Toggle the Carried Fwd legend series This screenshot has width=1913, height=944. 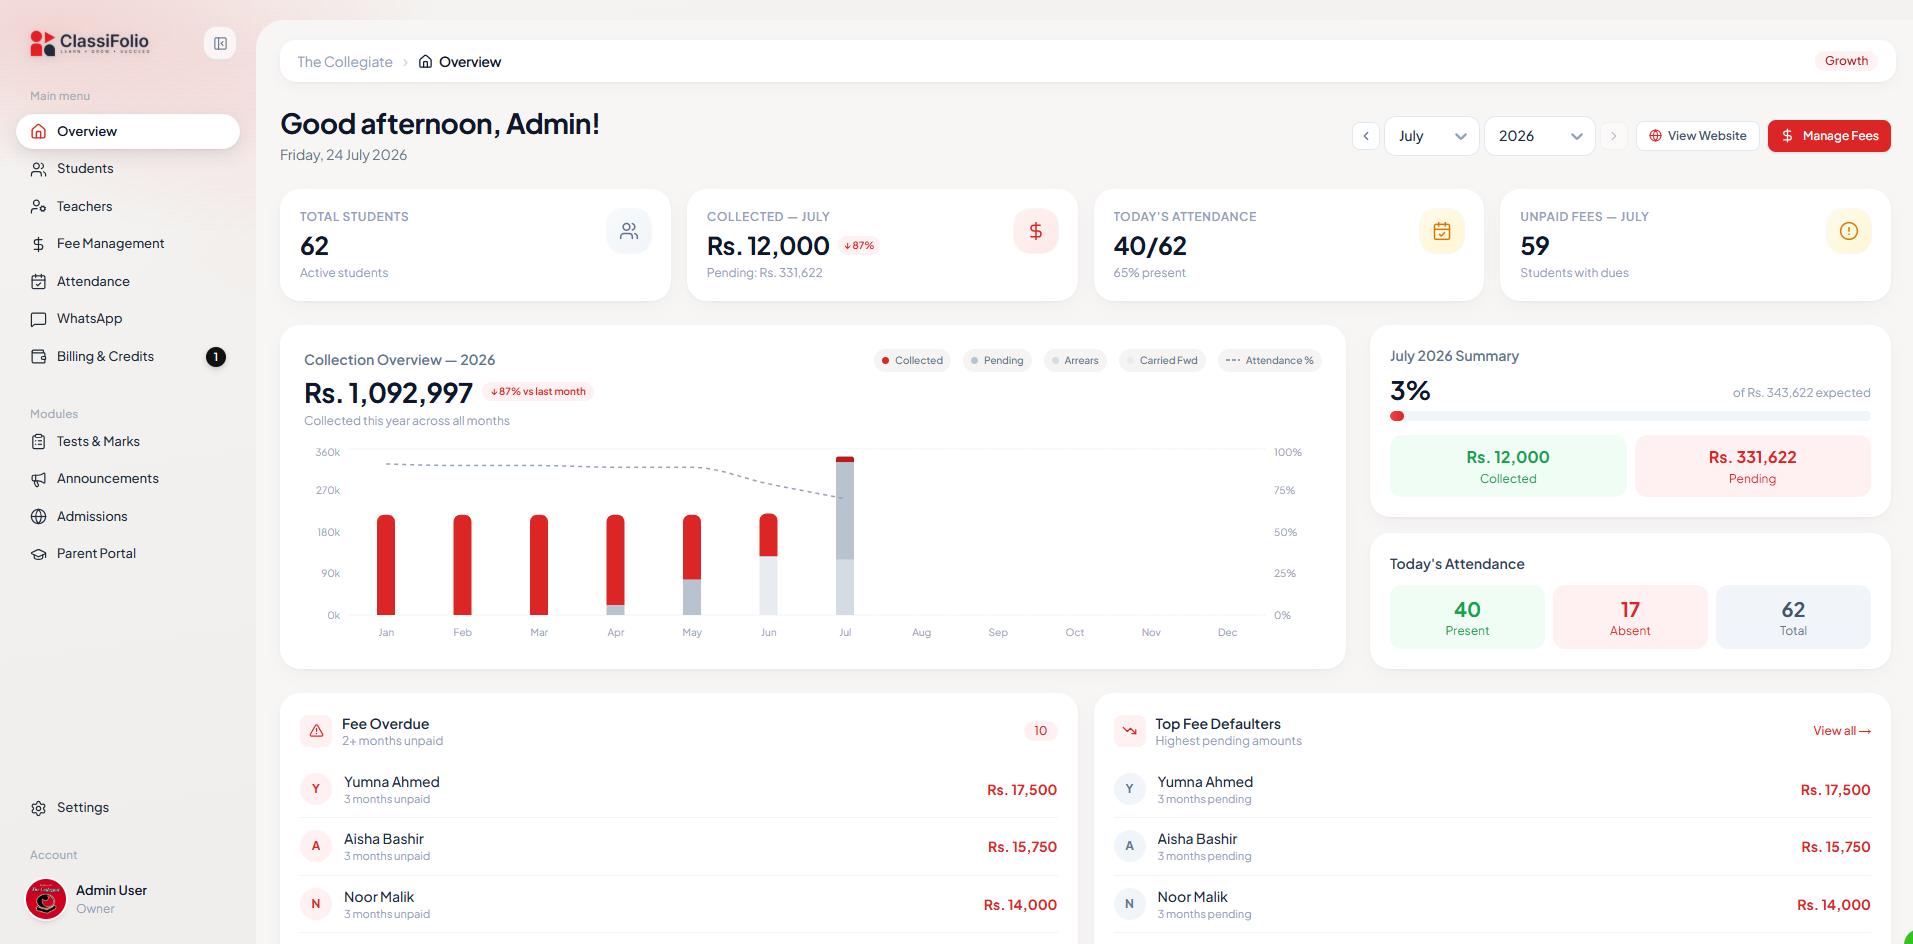(1162, 361)
